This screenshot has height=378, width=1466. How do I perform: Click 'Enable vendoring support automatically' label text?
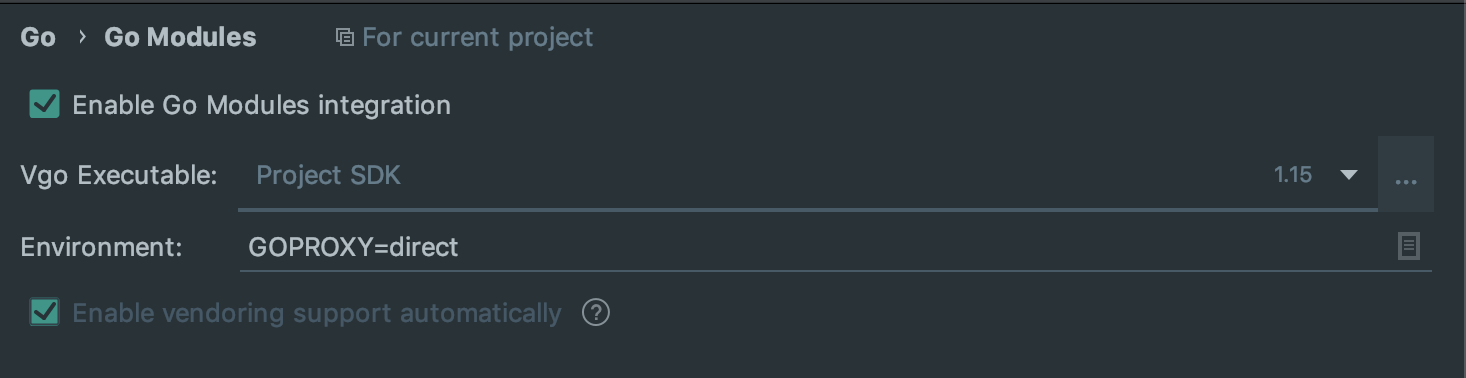coord(317,313)
